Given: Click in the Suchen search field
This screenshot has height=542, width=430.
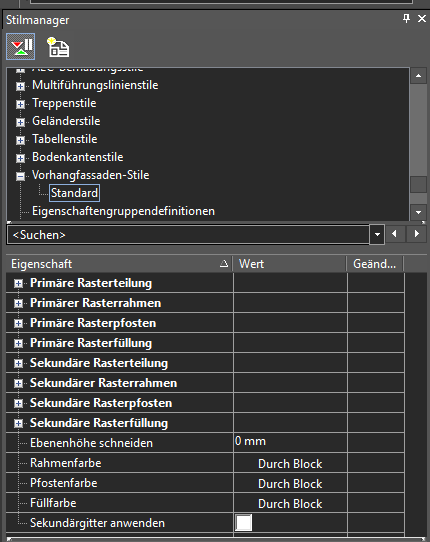Looking at the screenshot, I should click(x=188, y=235).
